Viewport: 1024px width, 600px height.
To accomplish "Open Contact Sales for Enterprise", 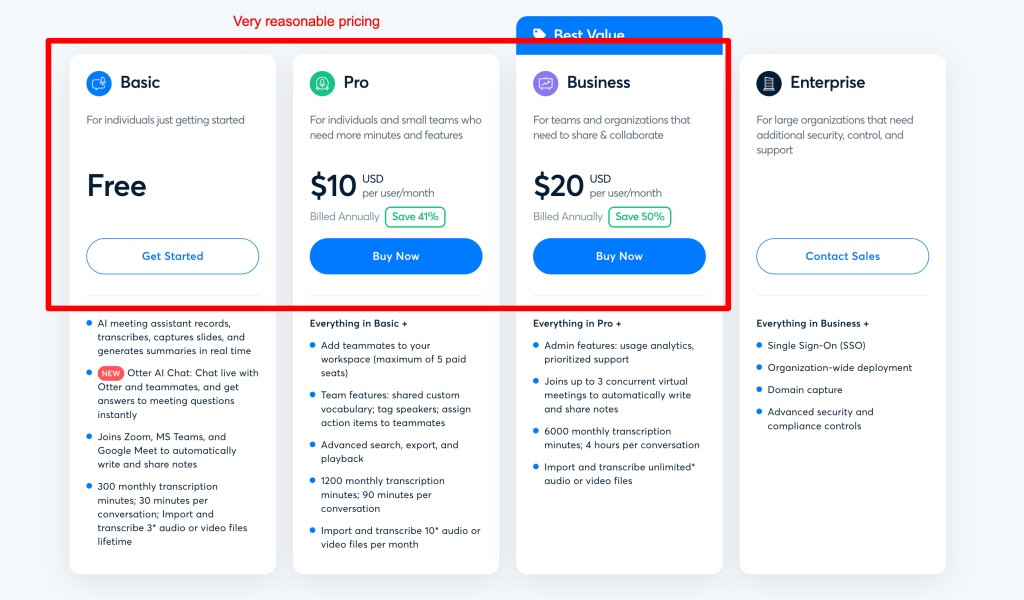I will click(x=842, y=256).
